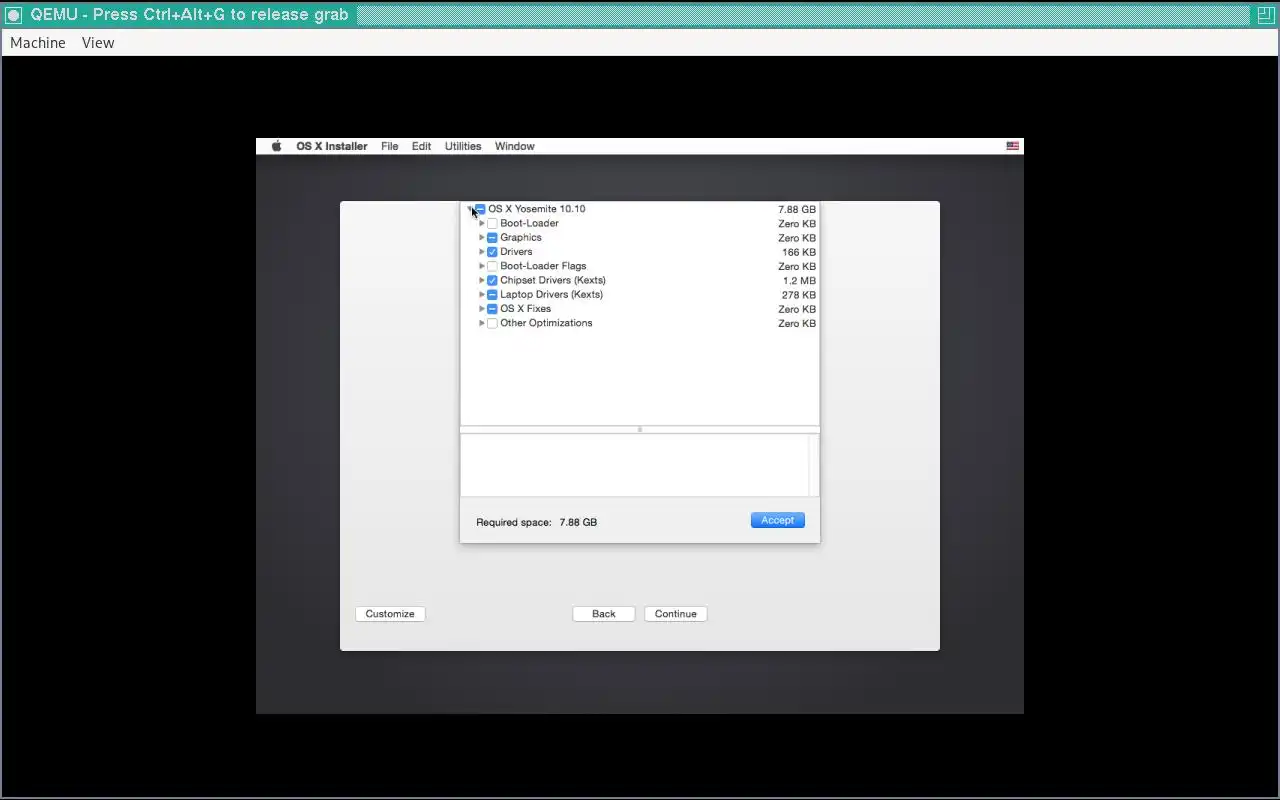Expand the Graphics group
1280x800 pixels.
(x=482, y=238)
